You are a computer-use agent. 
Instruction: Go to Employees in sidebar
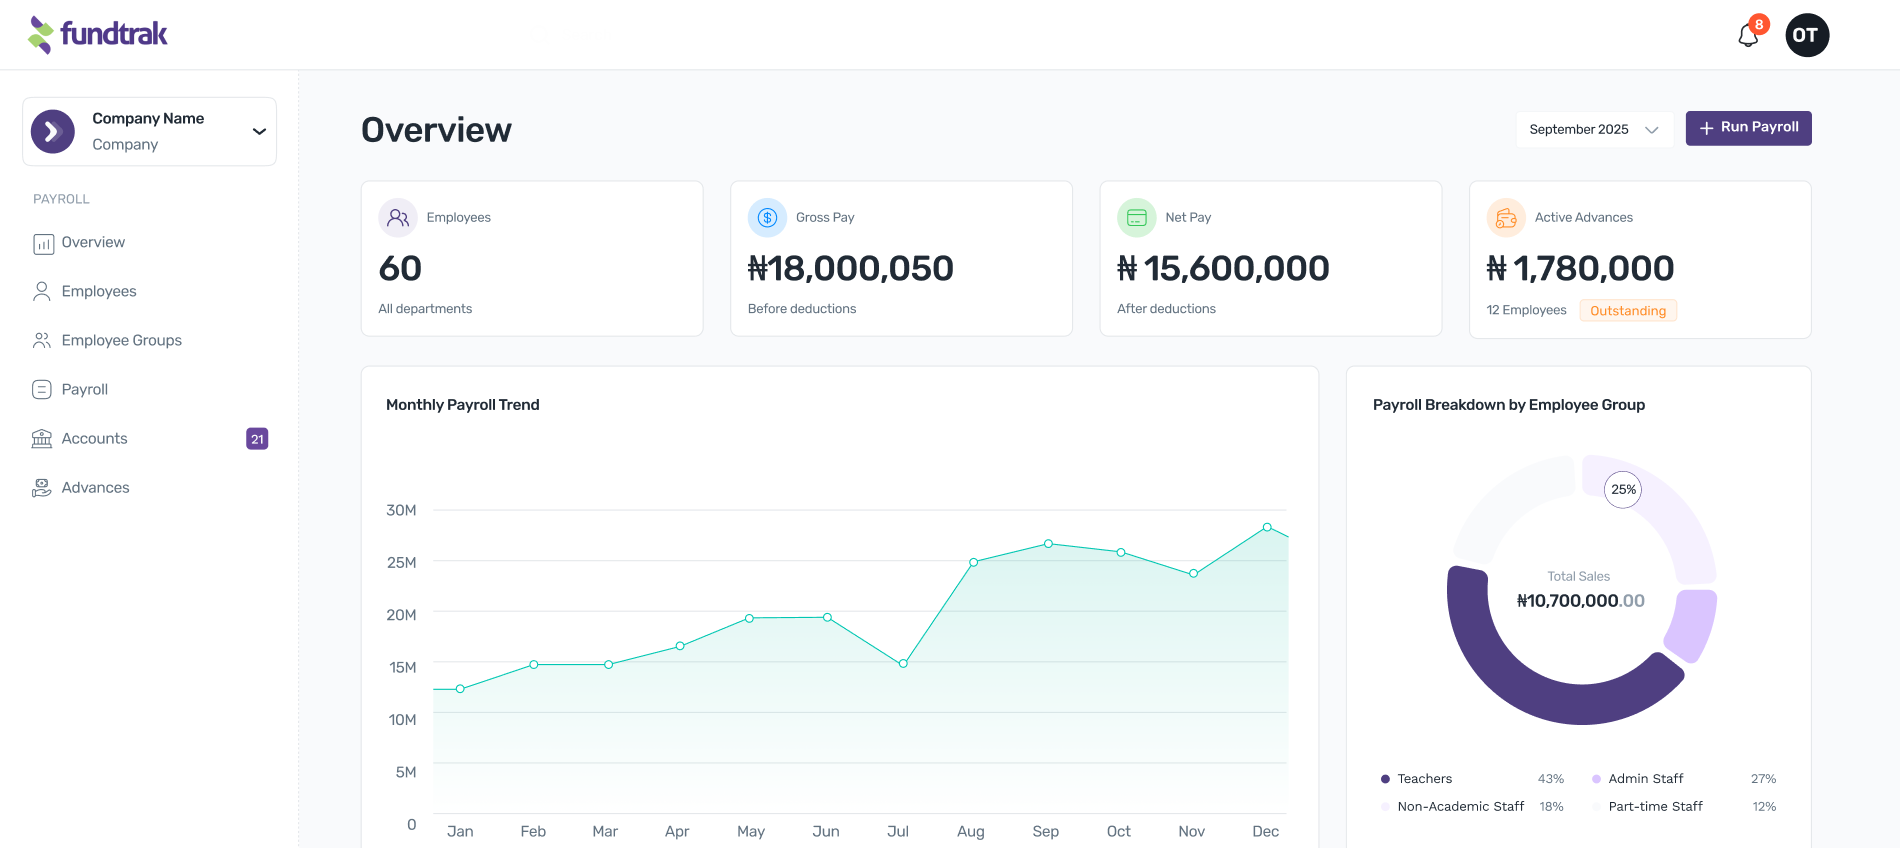98,291
